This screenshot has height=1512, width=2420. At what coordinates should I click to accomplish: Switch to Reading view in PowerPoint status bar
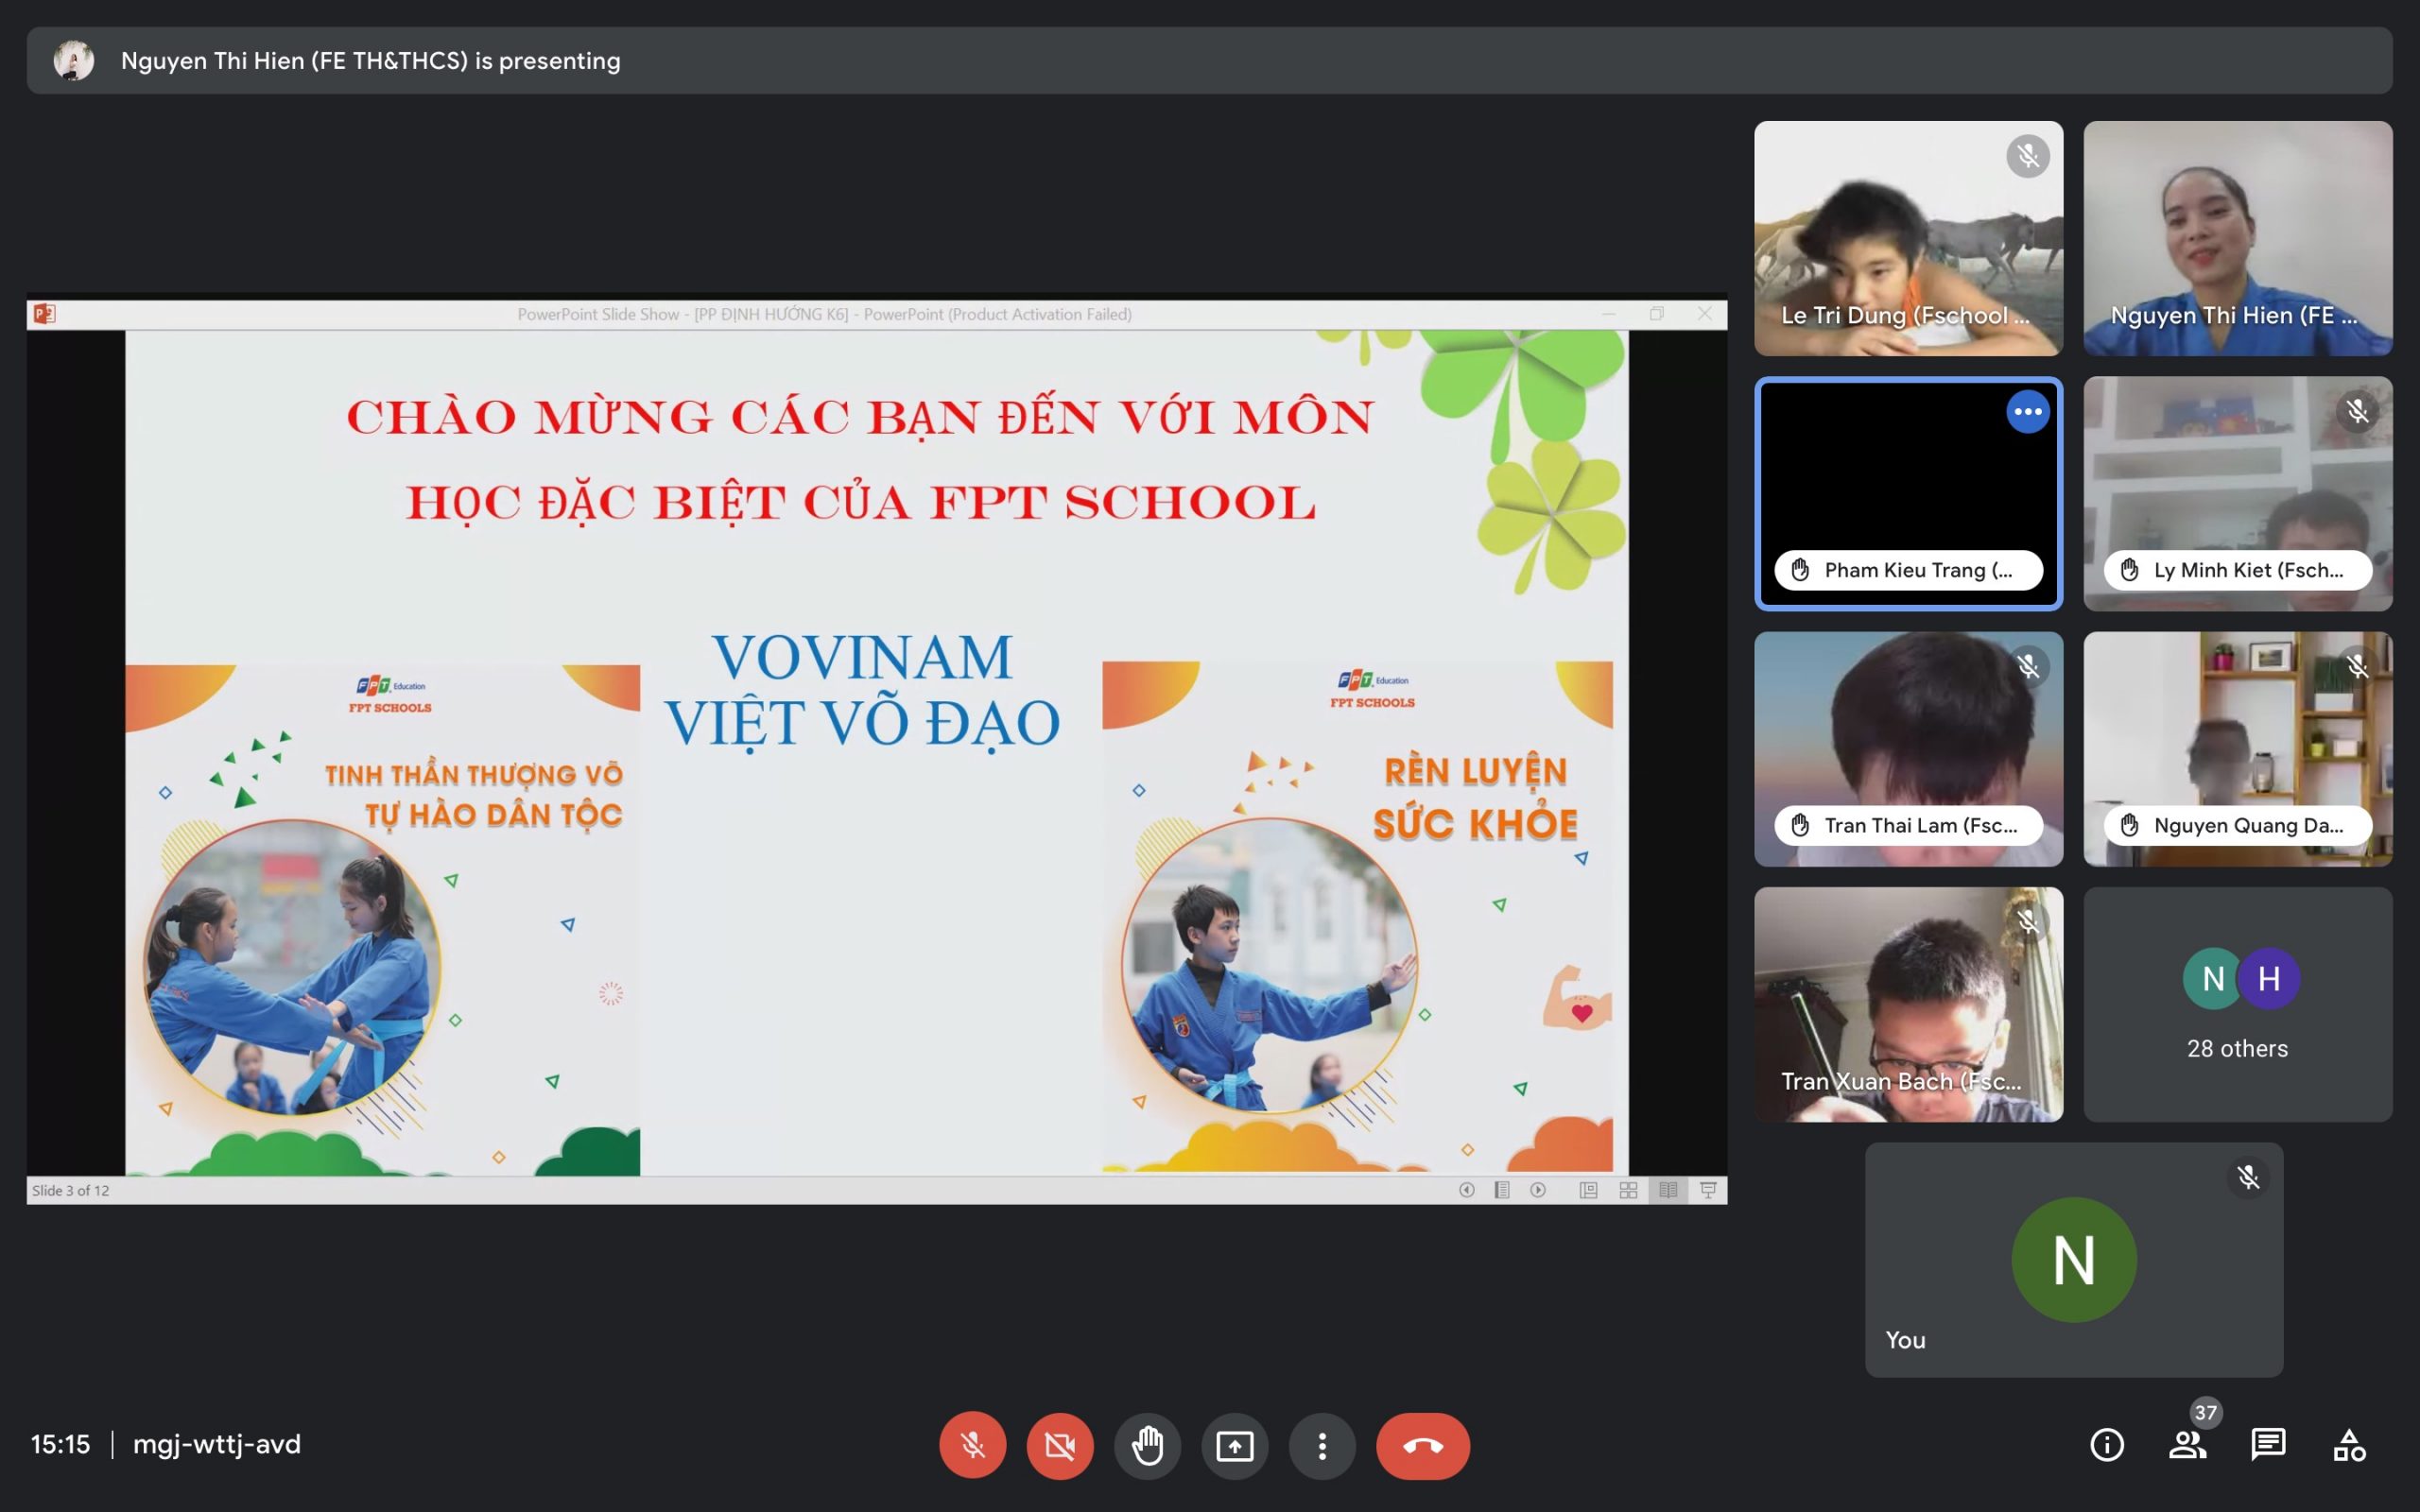1668,1190
